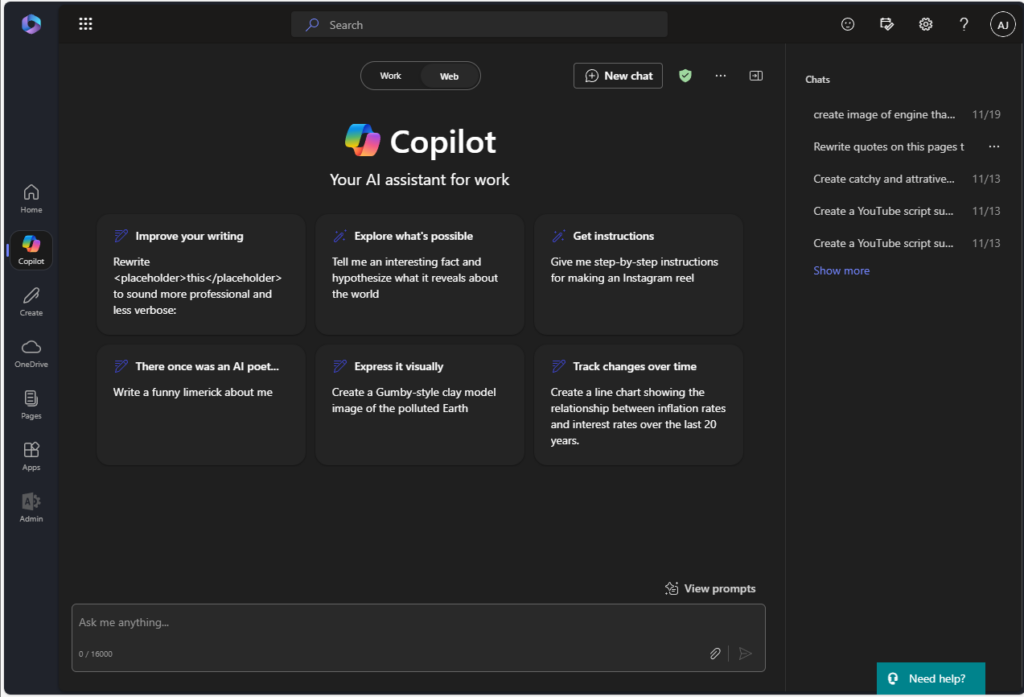Select Copilot in the left sidebar
Image resolution: width=1024 pixels, height=697 pixels.
[31, 250]
